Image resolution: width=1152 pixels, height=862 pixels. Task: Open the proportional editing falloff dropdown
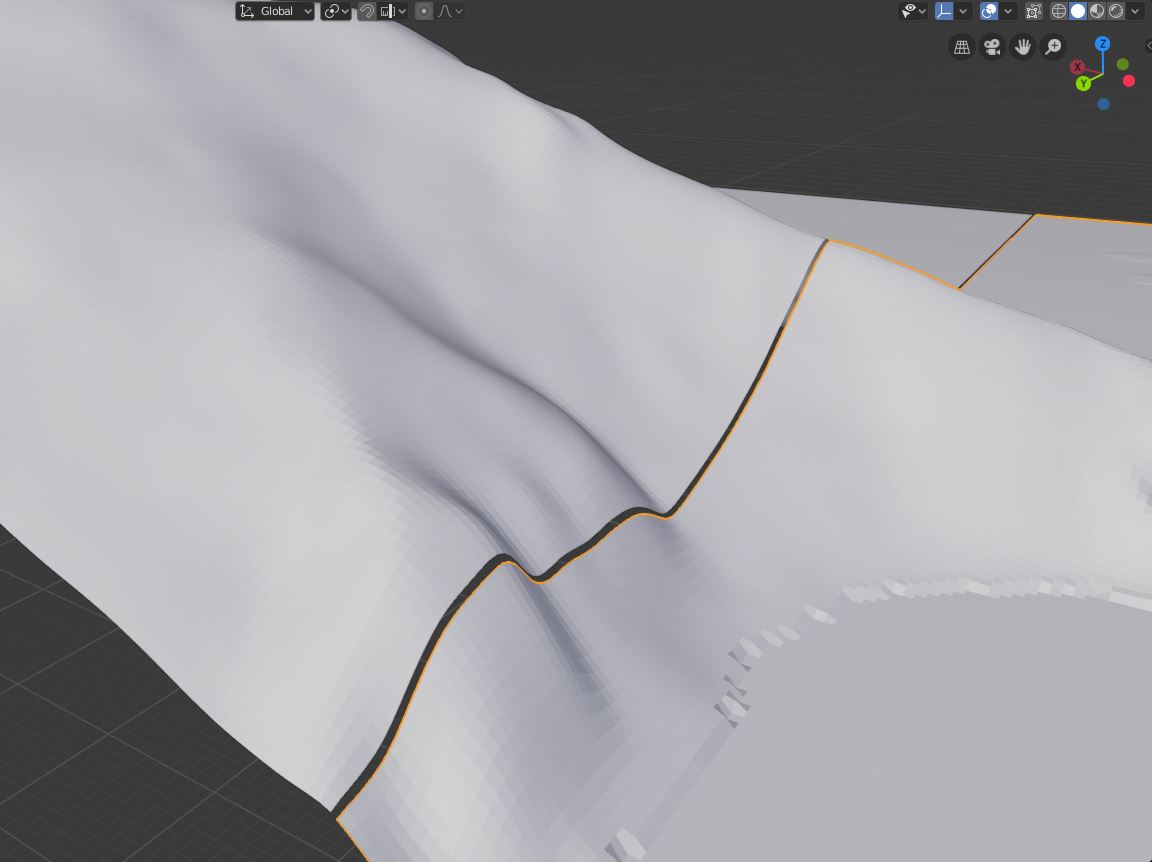click(450, 11)
